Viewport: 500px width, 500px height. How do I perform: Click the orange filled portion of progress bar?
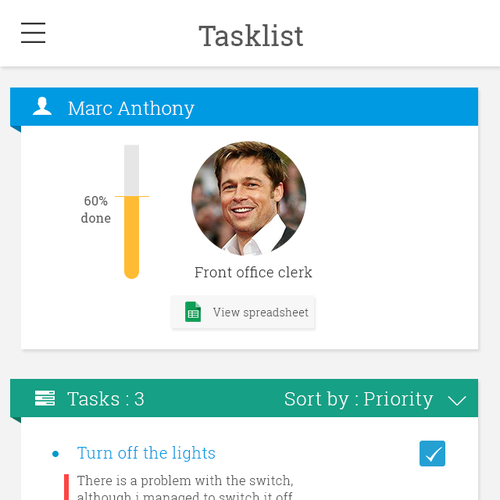pos(132,237)
